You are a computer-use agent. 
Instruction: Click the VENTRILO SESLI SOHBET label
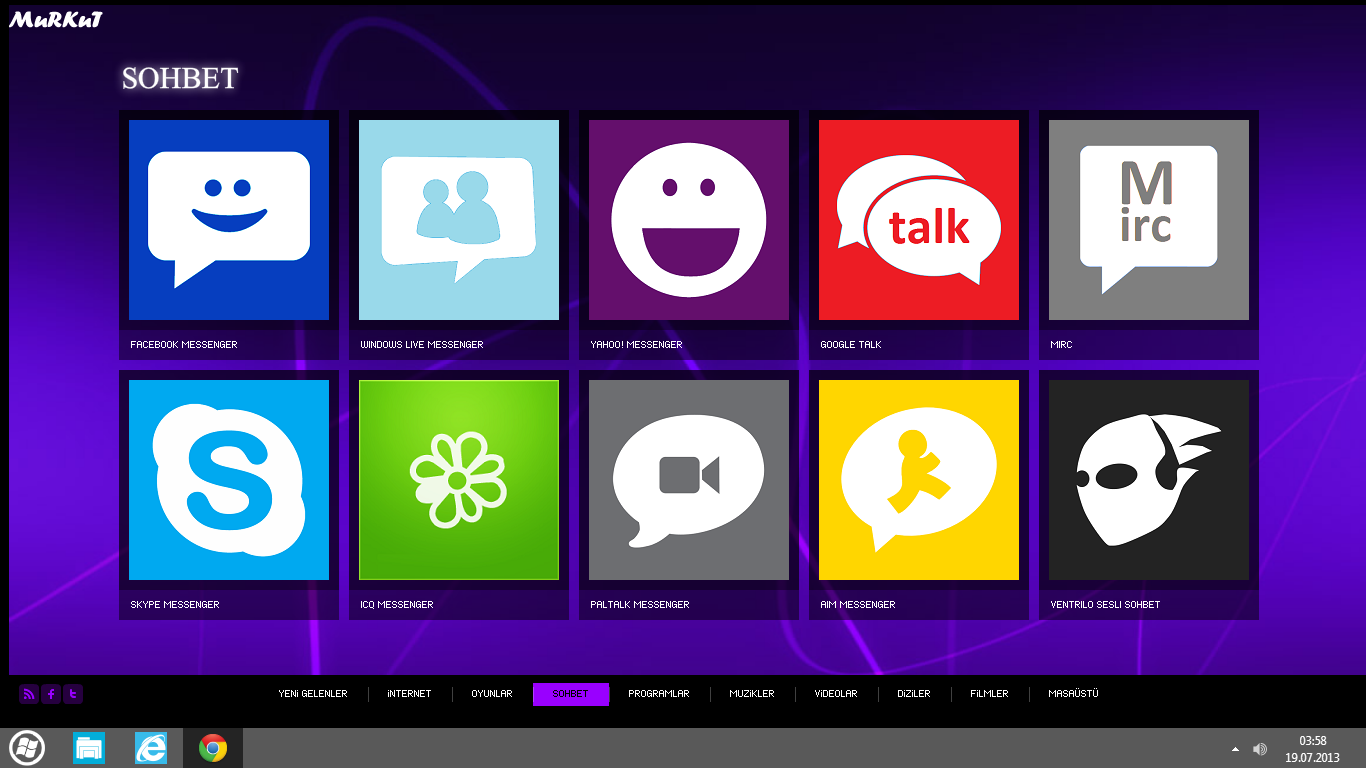pos(1105,605)
